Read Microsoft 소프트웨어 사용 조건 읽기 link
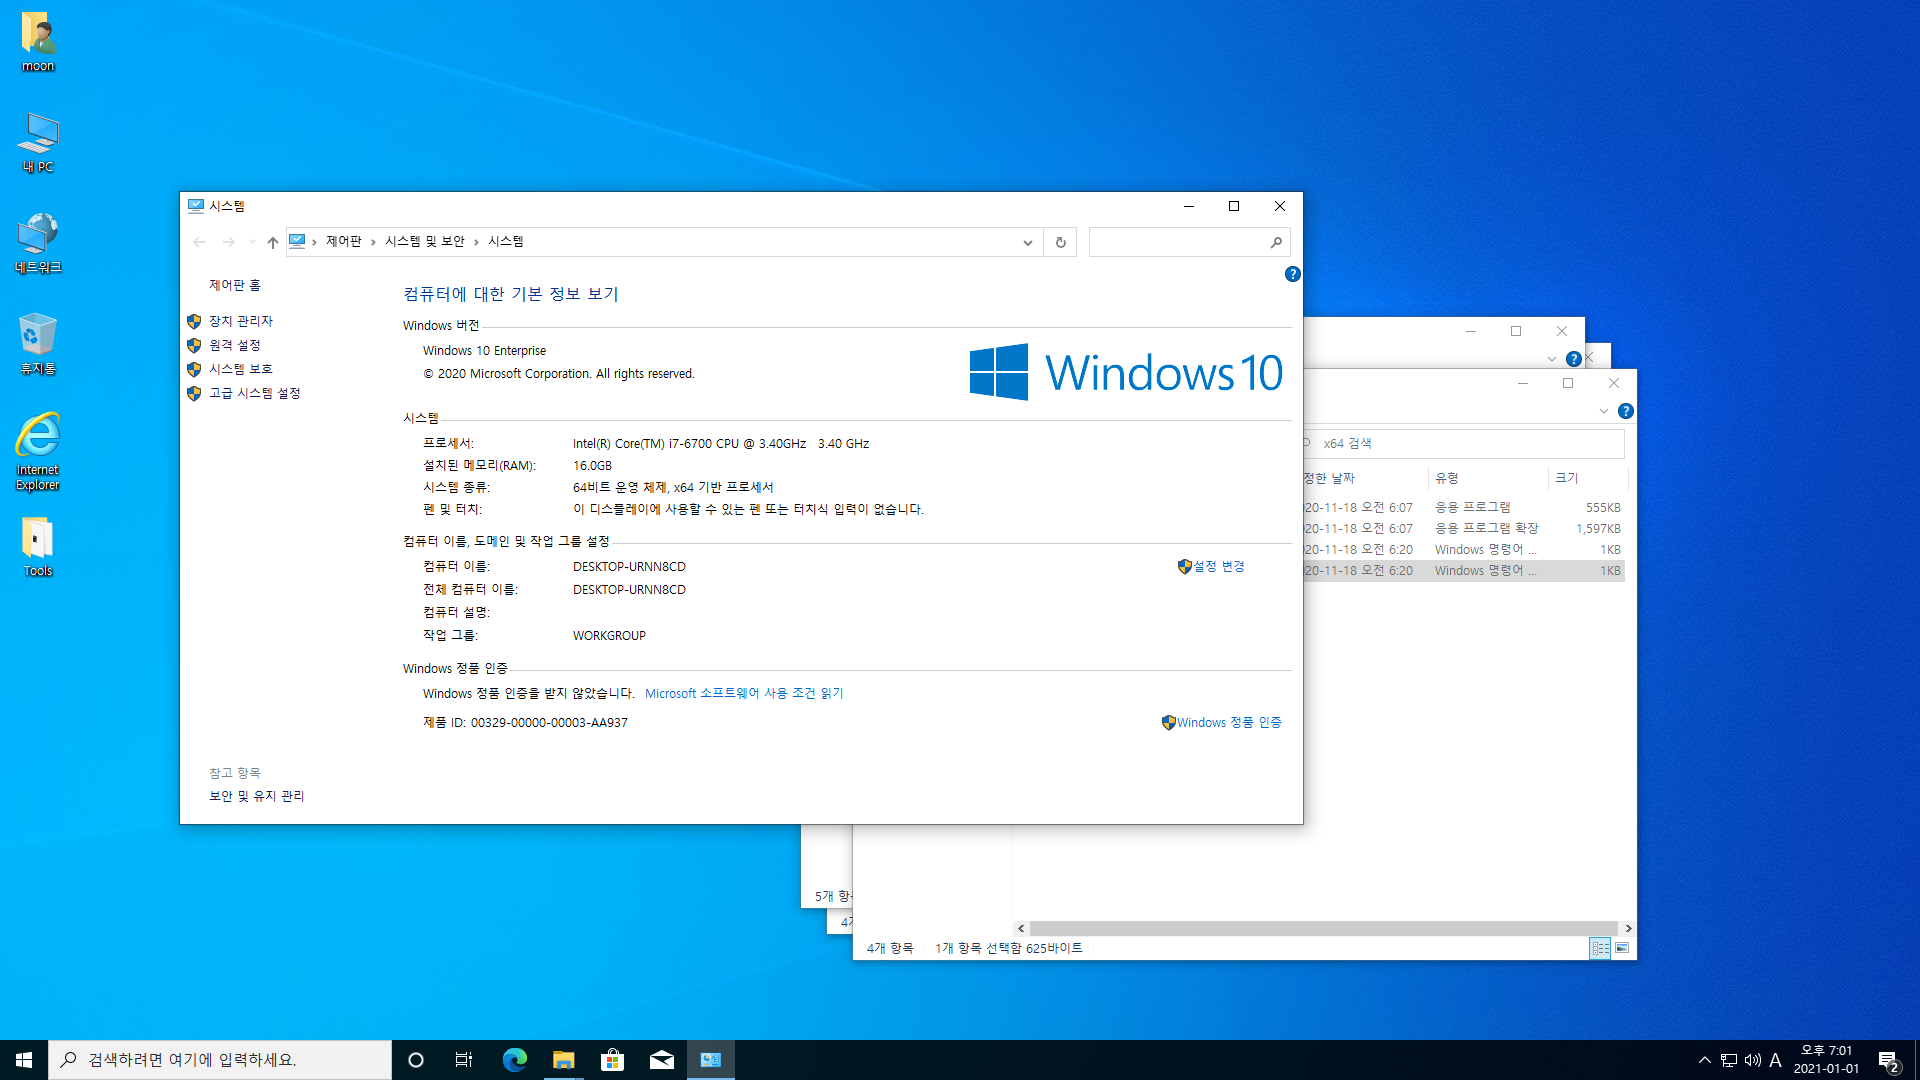The image size is (1920, 1080). pyautogui.click(x=744, y=693)
